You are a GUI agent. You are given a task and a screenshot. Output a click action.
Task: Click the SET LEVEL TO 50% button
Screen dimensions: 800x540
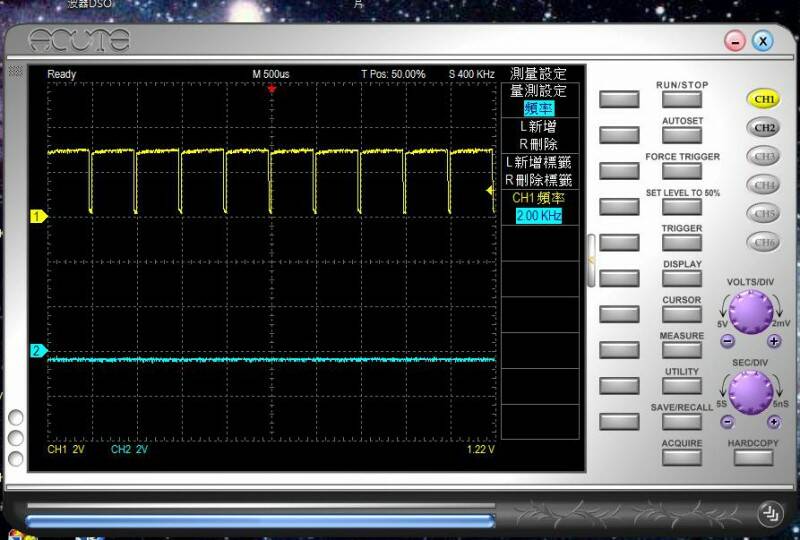click(x=682, y=207)
